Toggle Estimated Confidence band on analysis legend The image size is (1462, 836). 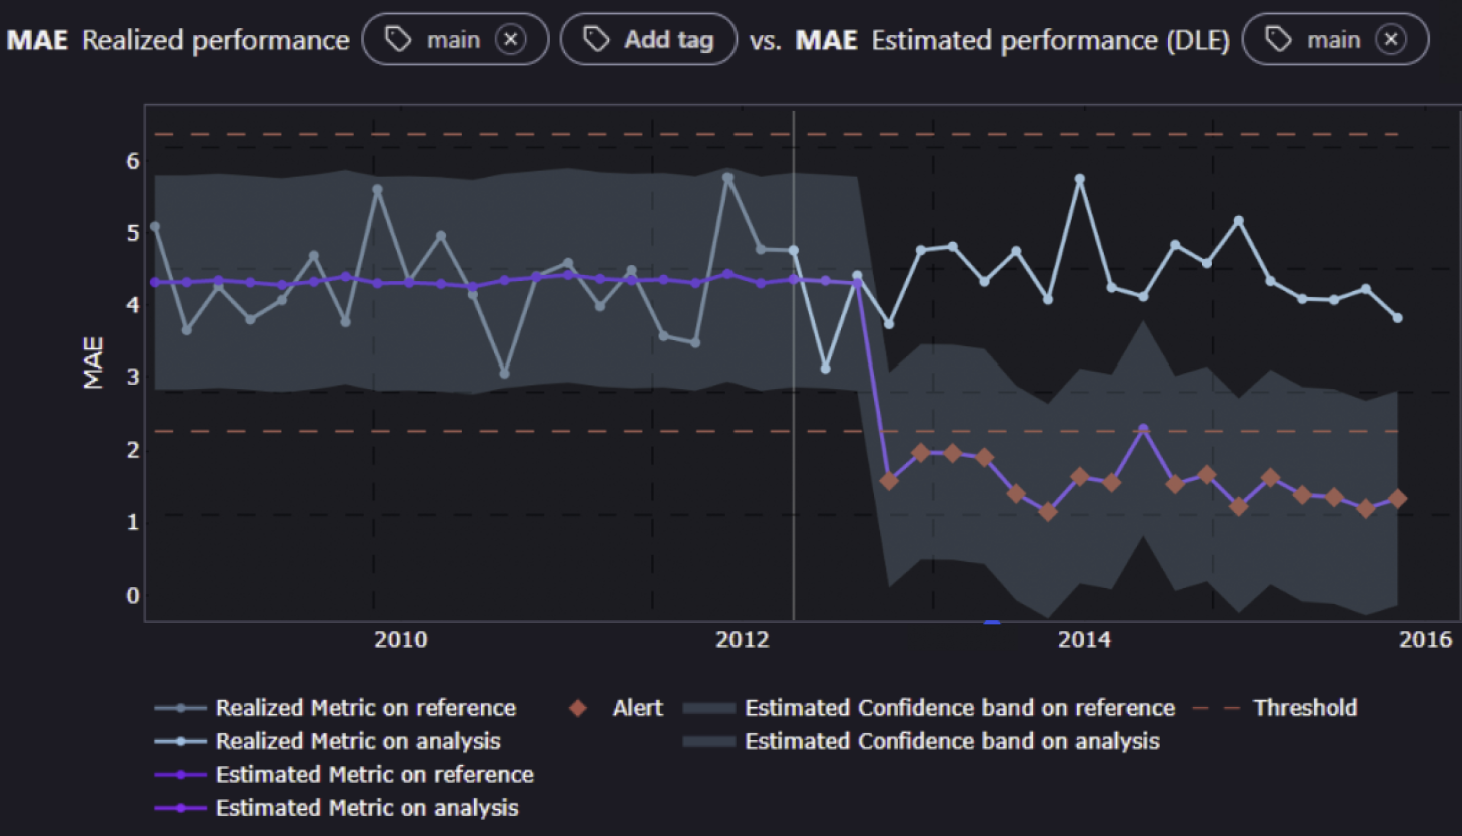[x=951, y=741]
